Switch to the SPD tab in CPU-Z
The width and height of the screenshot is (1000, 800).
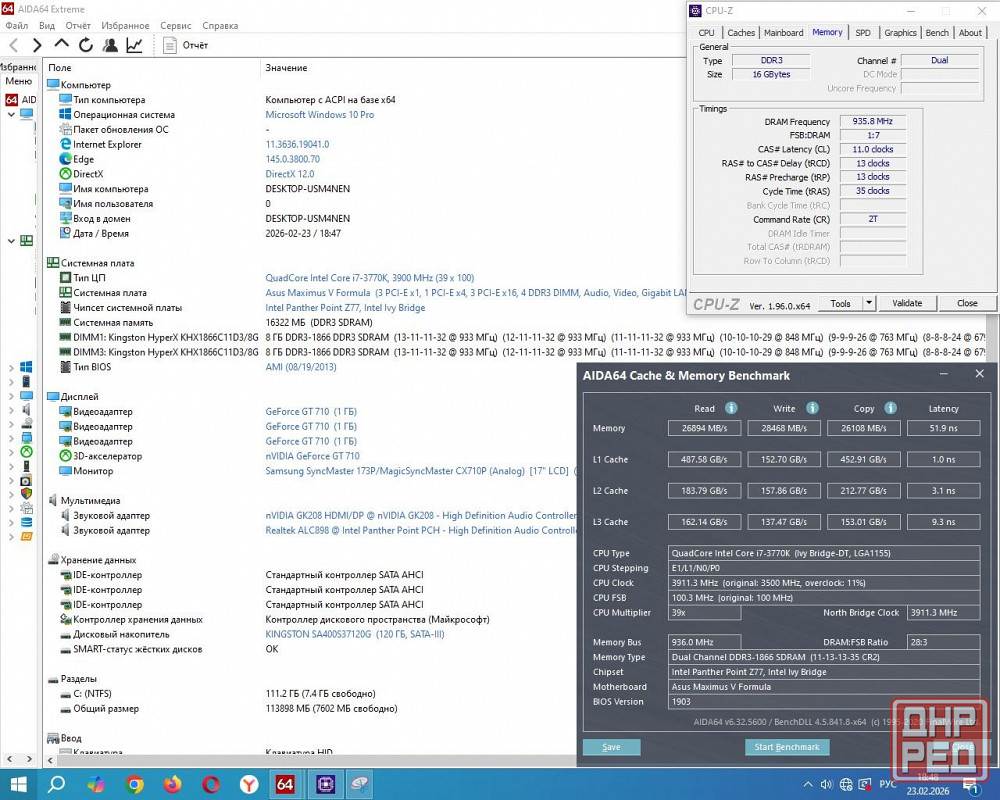point(862,32)
